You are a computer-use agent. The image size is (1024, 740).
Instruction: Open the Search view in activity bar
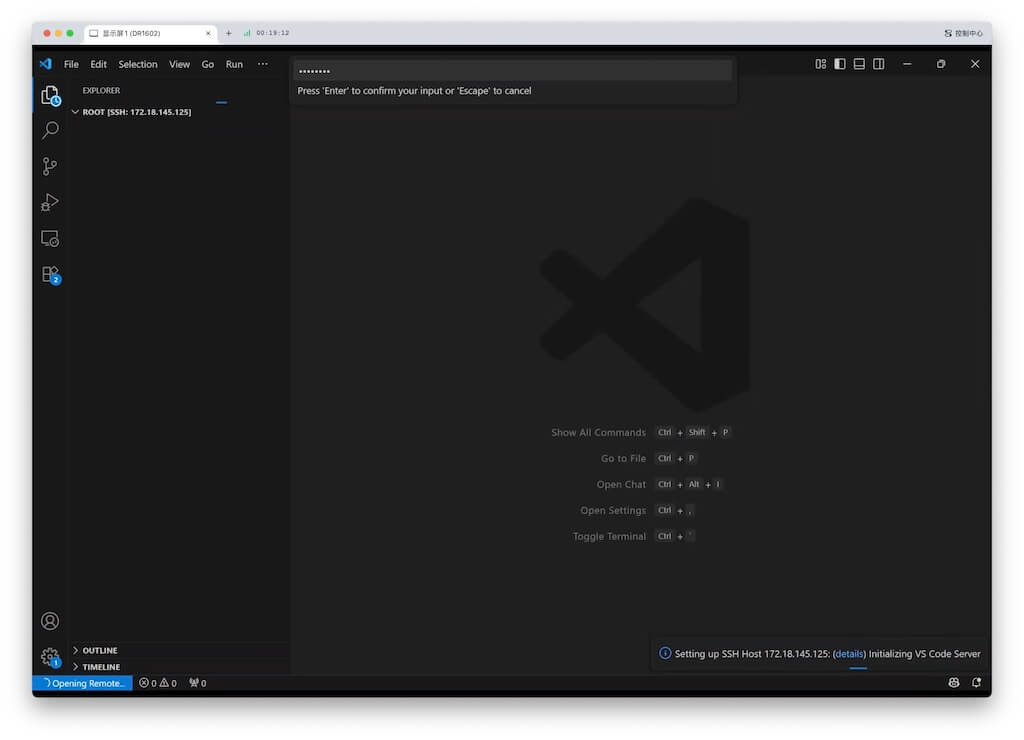[50, 131]
